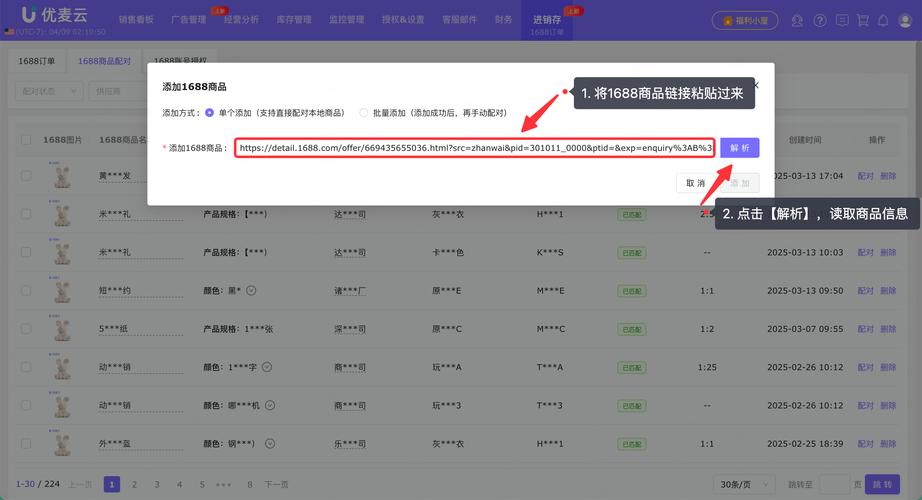Open 财务 in top navigation

[503, 19]
